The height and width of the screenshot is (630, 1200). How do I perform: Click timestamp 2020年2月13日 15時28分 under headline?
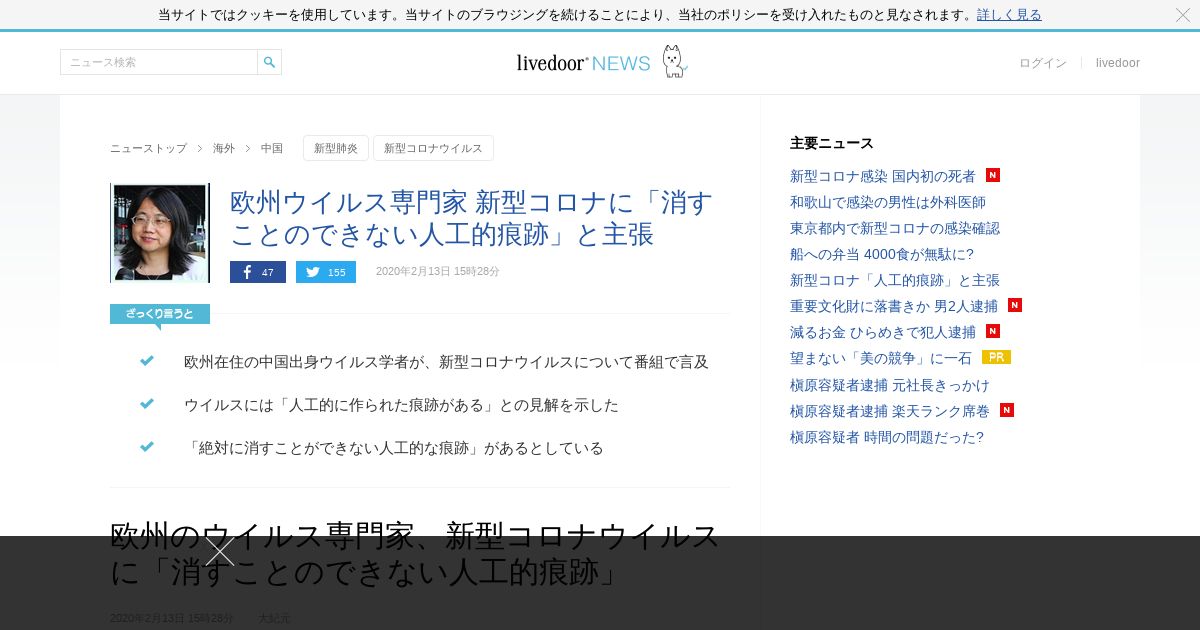pyautogui.click(x=438, y=272)
